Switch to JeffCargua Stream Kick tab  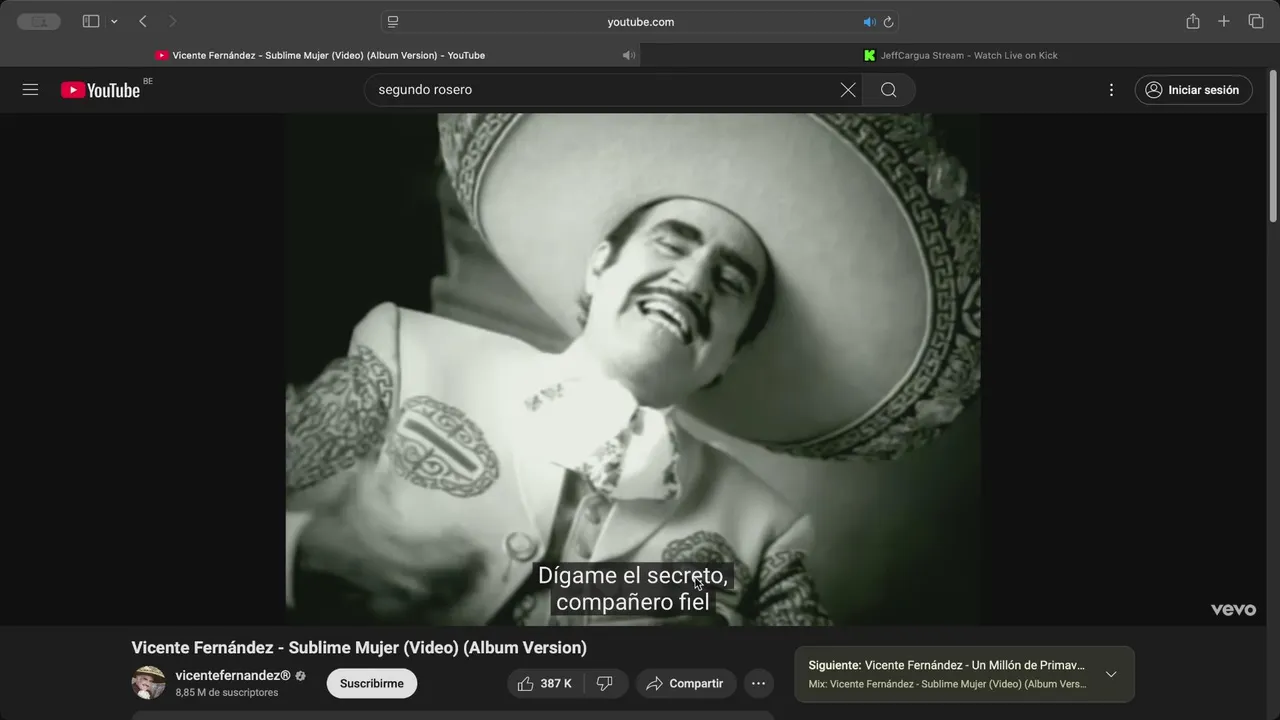(960, 55)
